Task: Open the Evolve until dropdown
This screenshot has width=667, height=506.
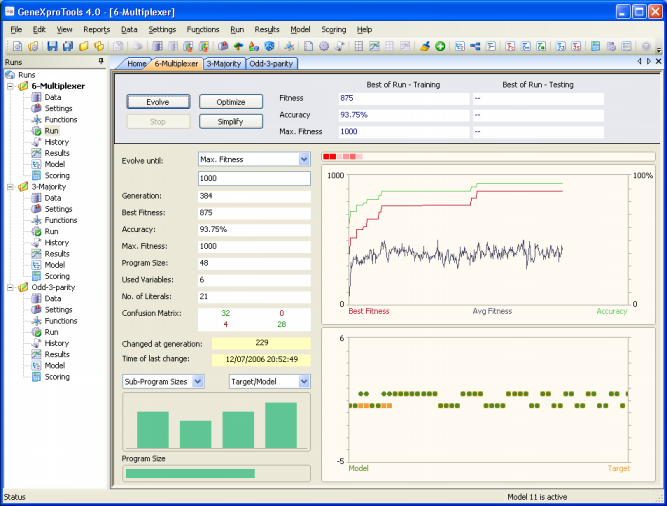Action: 304,159
